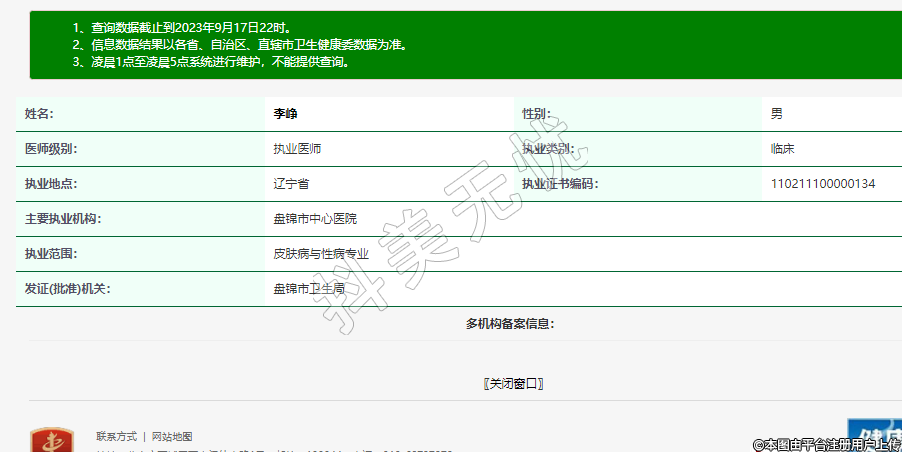Image resolution: width=902 pixels, height=452 pixels.
Task: Click the 多机构备案信息 heading
Action: tap(510, 324)
